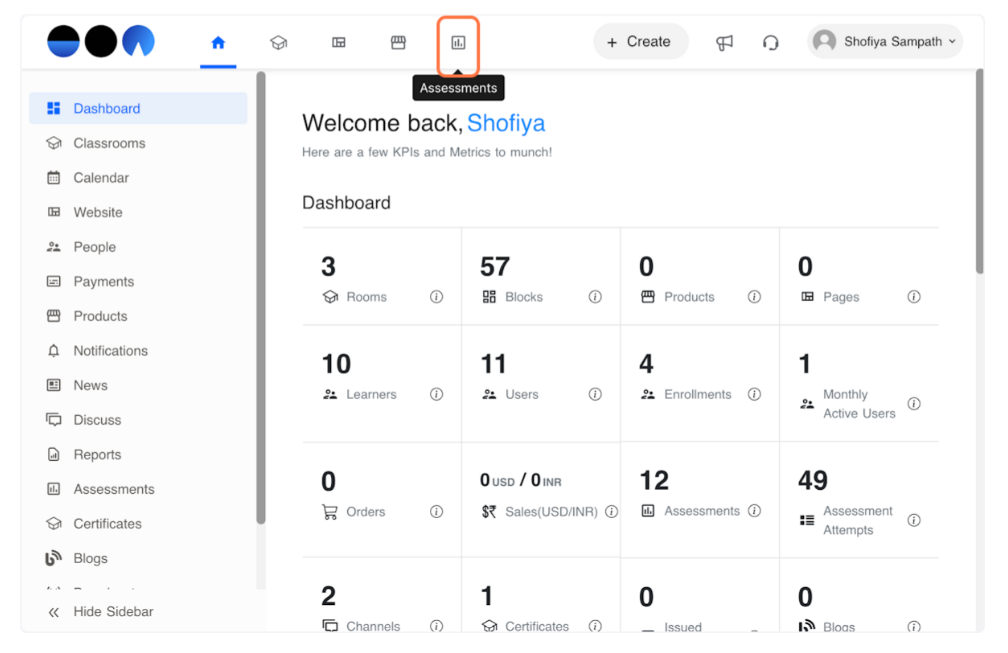This screenshot has width=1008, height=653.
Task: Click the Certificates card info icon
Action: click(595, 626)
